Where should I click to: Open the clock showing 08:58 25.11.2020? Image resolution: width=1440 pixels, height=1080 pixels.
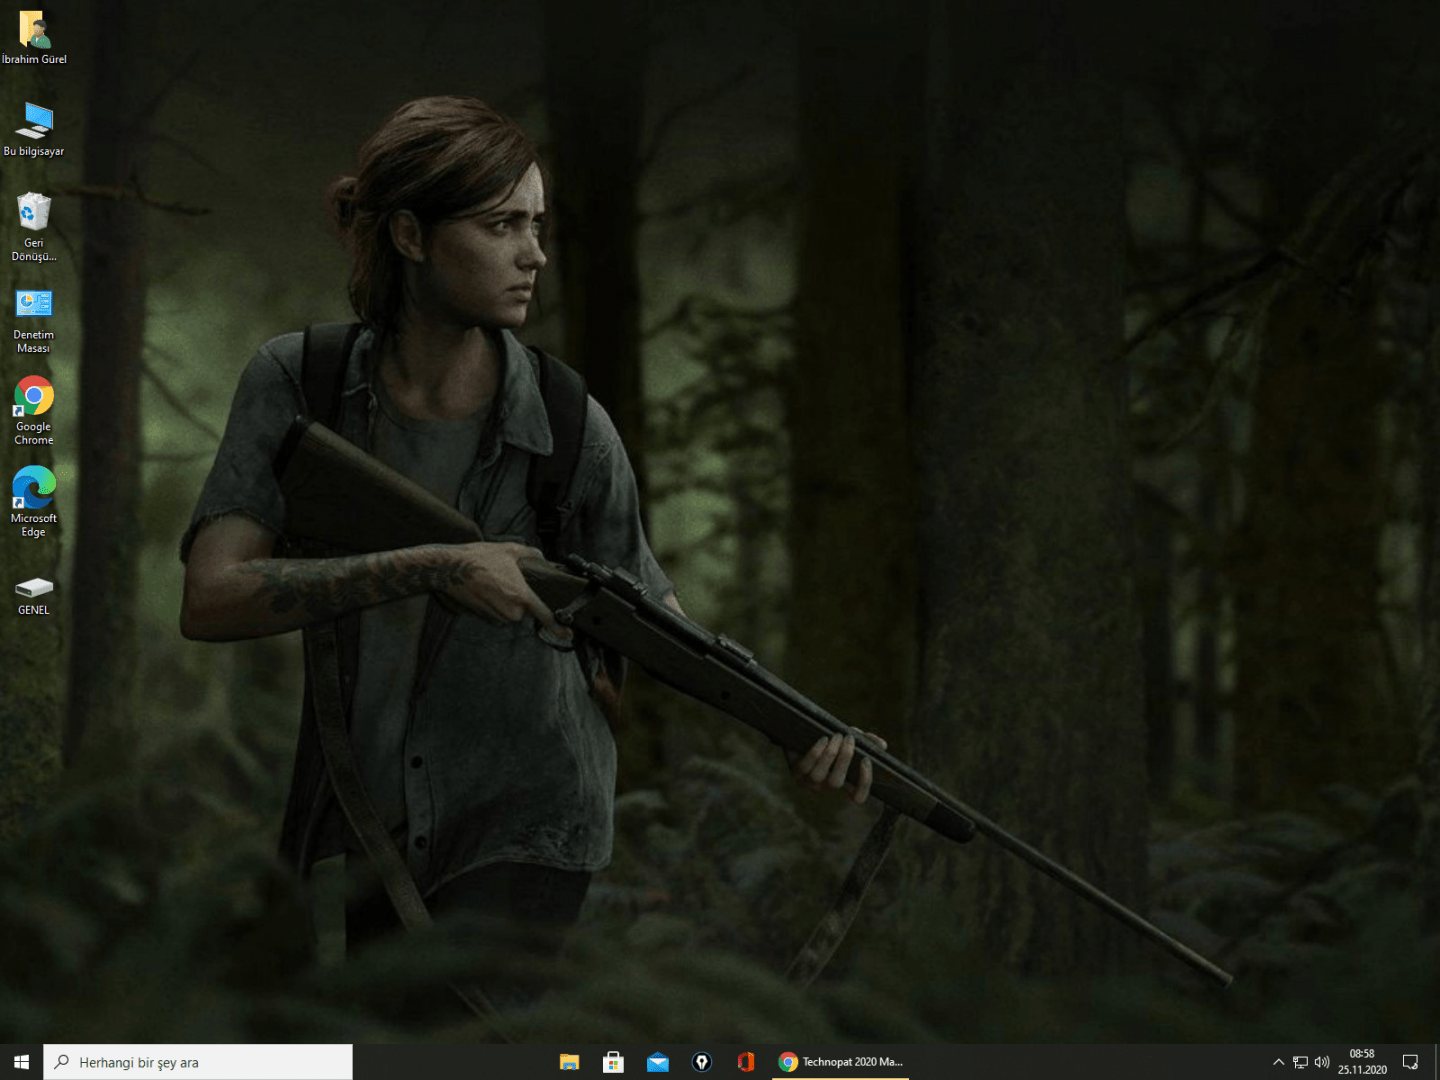click(x=1362, y=1062)
